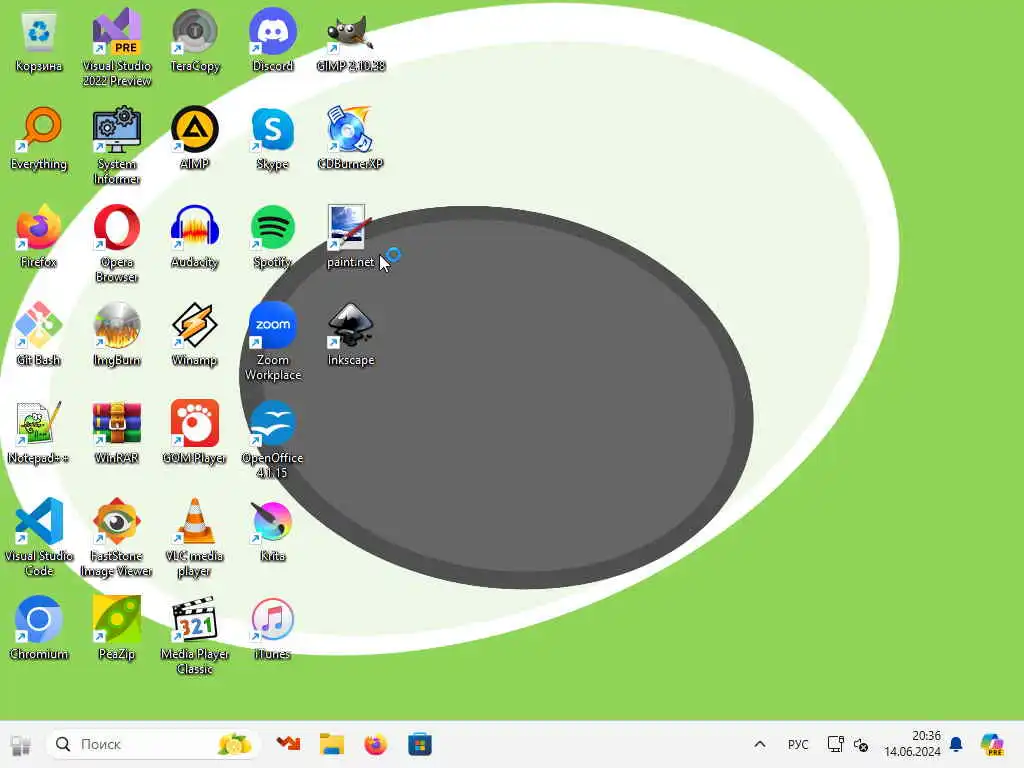
Task: Open notifications bell in the taskbar
Action: point(956,744)
